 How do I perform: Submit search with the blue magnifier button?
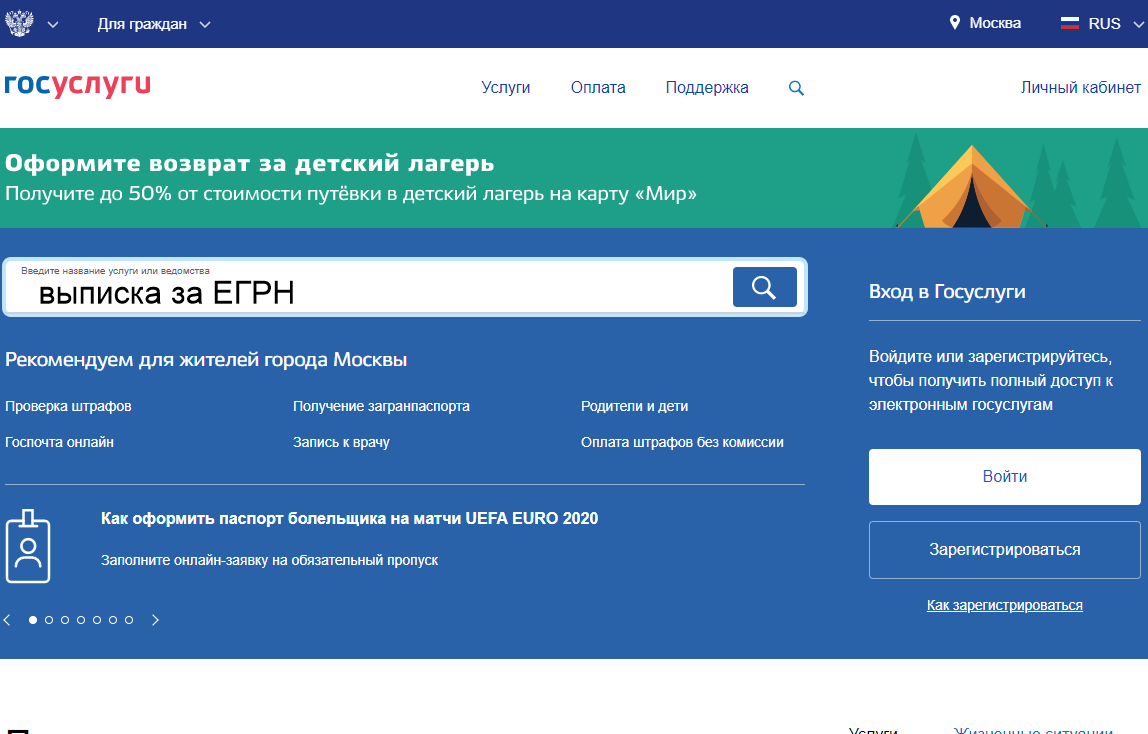coord(764,287)
